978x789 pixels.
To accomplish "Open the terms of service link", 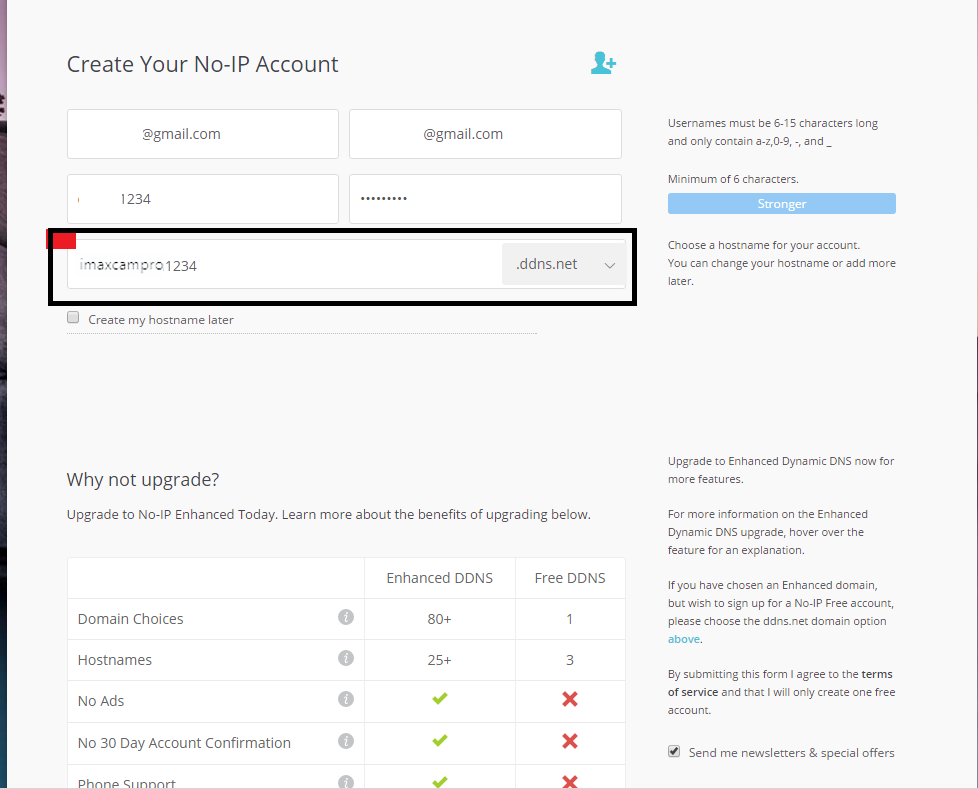I will [x=781, y=683].
